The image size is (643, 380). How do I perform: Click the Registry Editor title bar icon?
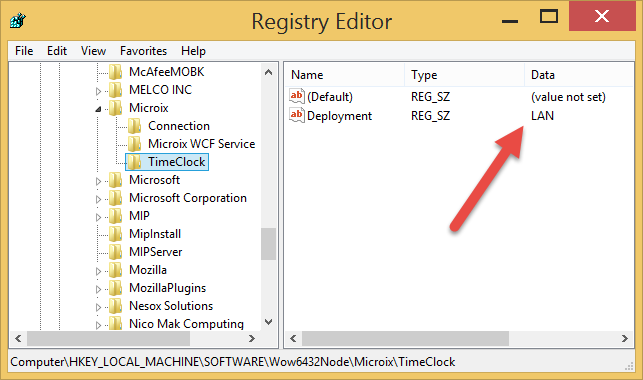[18, 20]
